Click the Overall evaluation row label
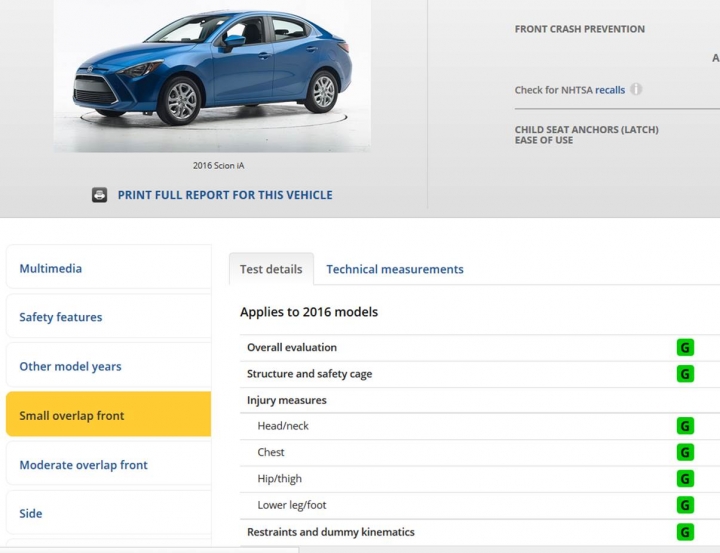 (x=292, y=347)
